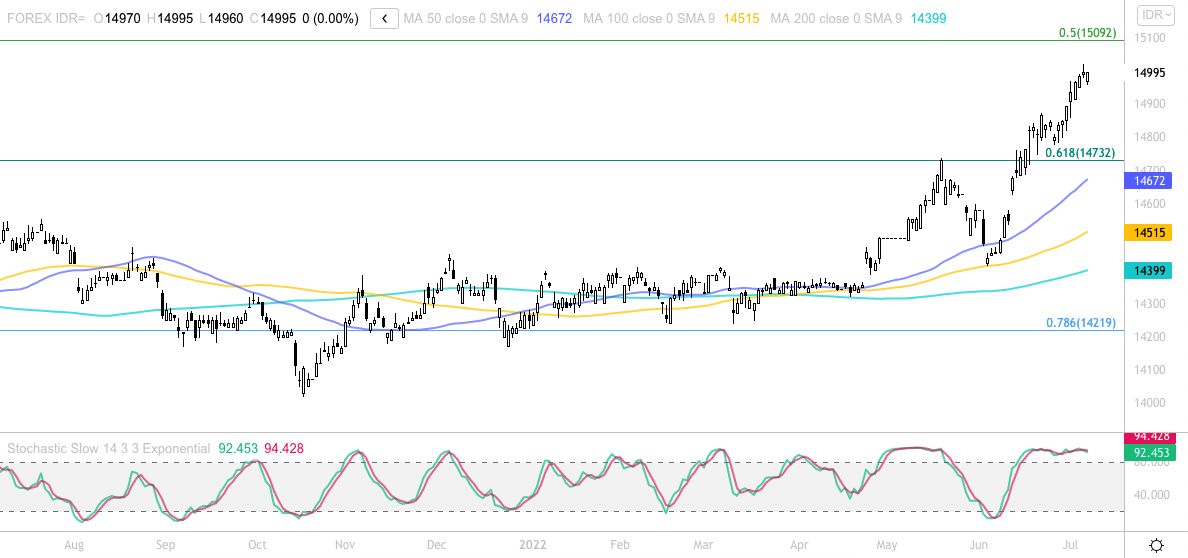Click the 0.618(14732) Fibonacci level label
Viewport: 1188px width, 558px height.
pyautogui.click(x=1080, y=153)
